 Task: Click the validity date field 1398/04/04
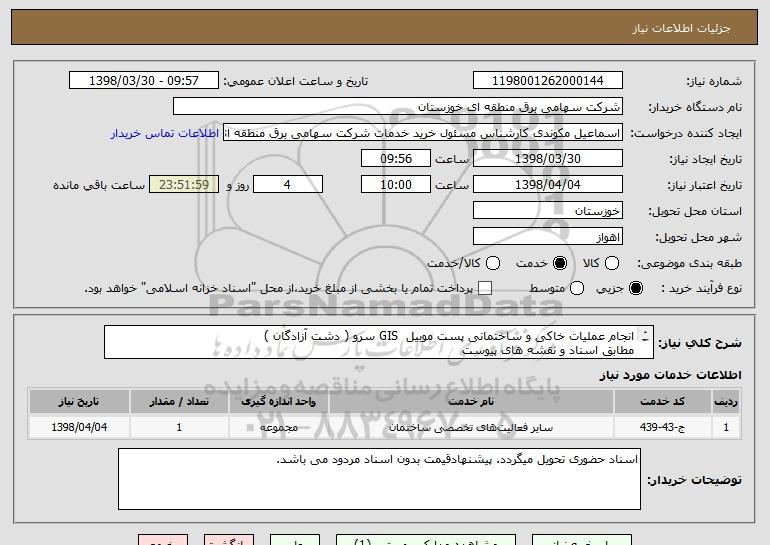(x=548, y=185)
